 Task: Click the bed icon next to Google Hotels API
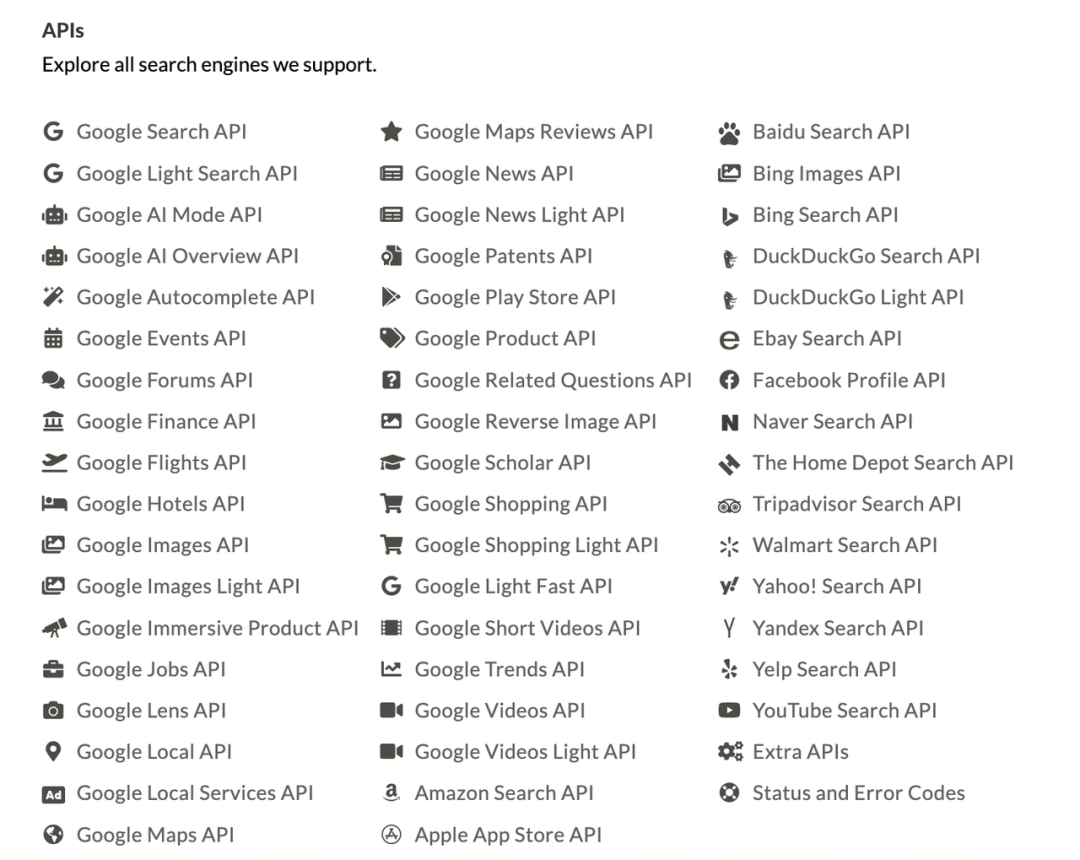pos(53,504)
